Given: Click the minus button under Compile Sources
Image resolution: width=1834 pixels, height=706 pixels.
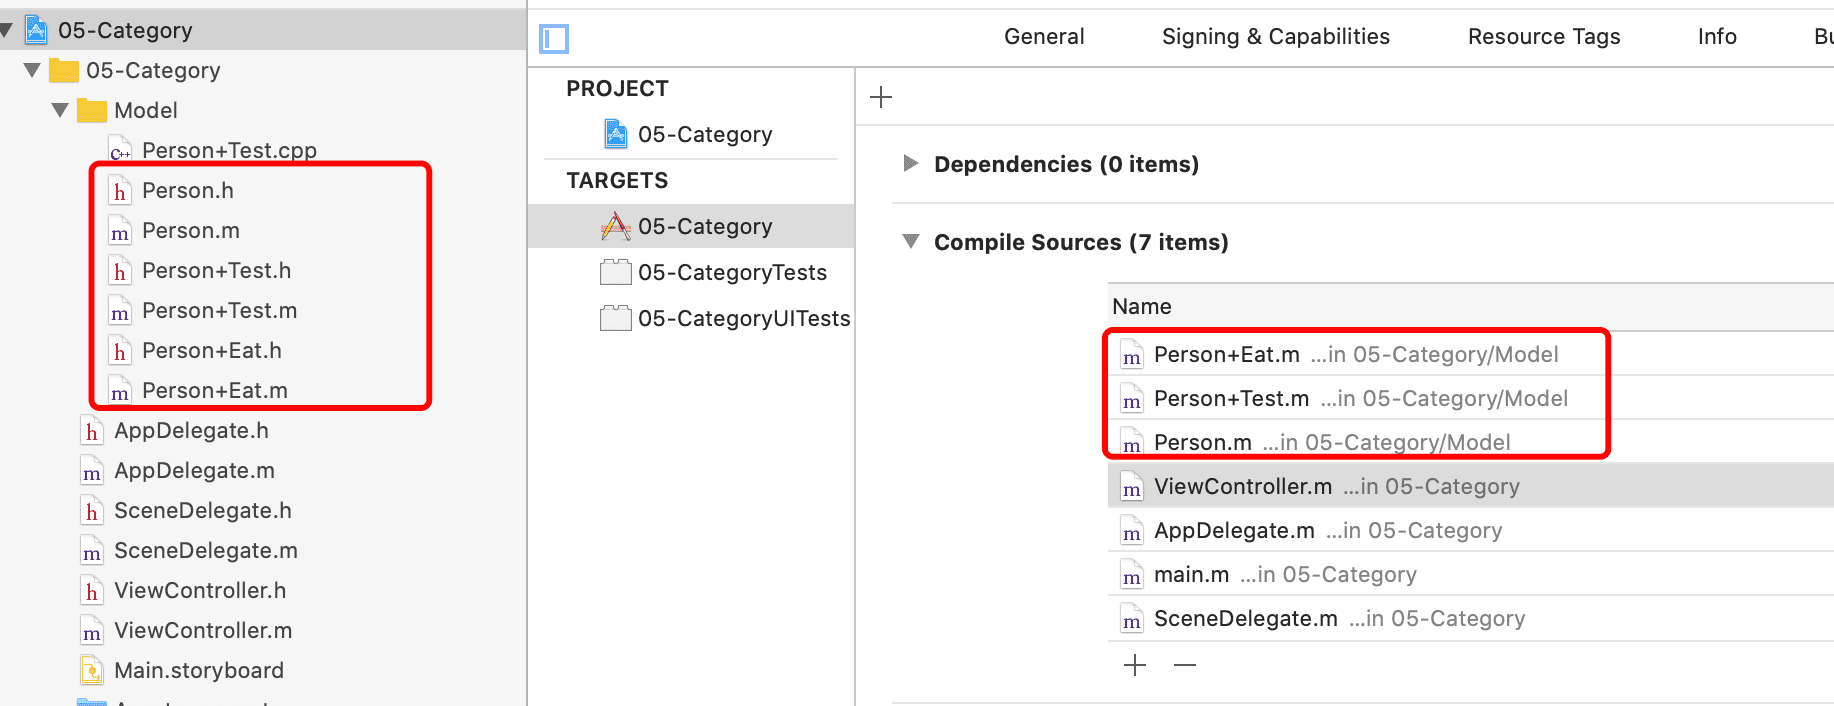Looking at the screenshot, I should (x=1185, y=665).
